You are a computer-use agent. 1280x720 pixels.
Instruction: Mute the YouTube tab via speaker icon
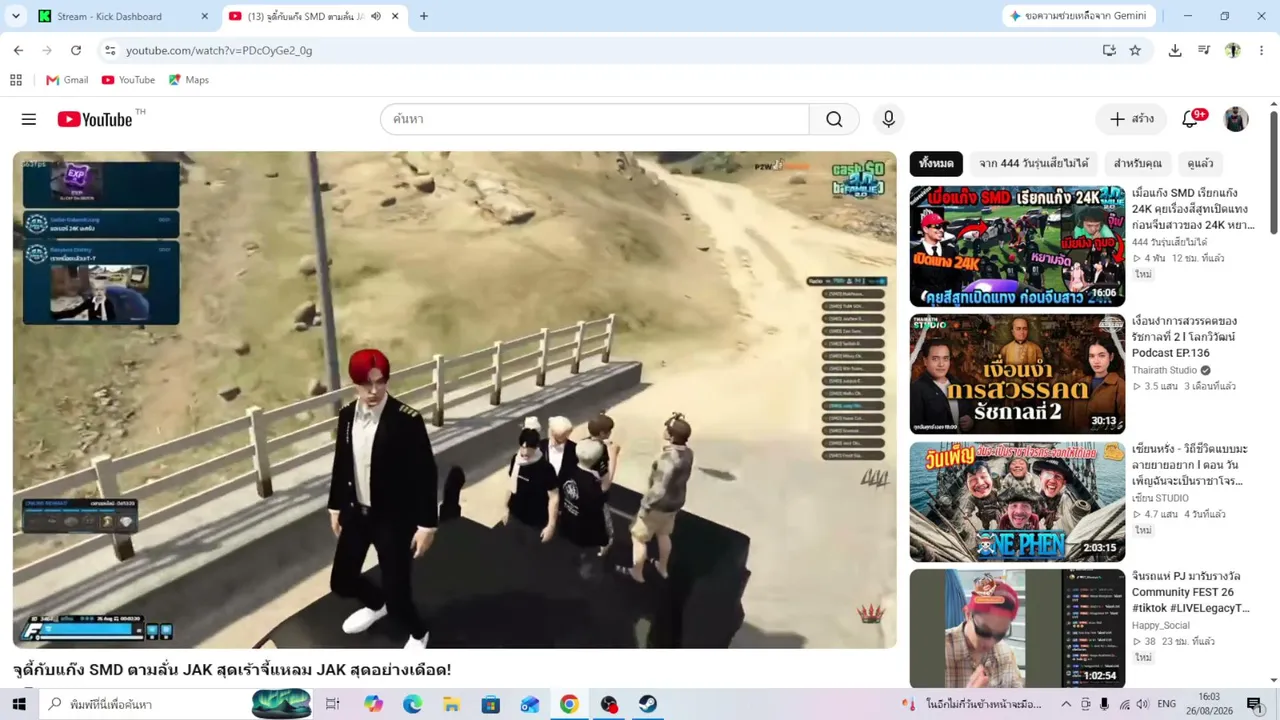coord(376,16)
